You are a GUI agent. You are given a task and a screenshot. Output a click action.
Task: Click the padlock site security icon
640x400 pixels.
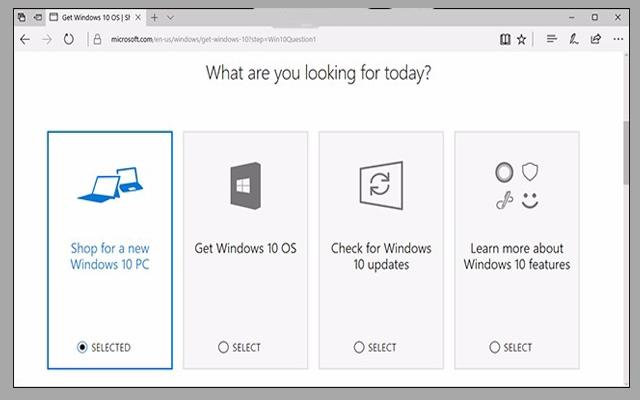click(97, 39)
